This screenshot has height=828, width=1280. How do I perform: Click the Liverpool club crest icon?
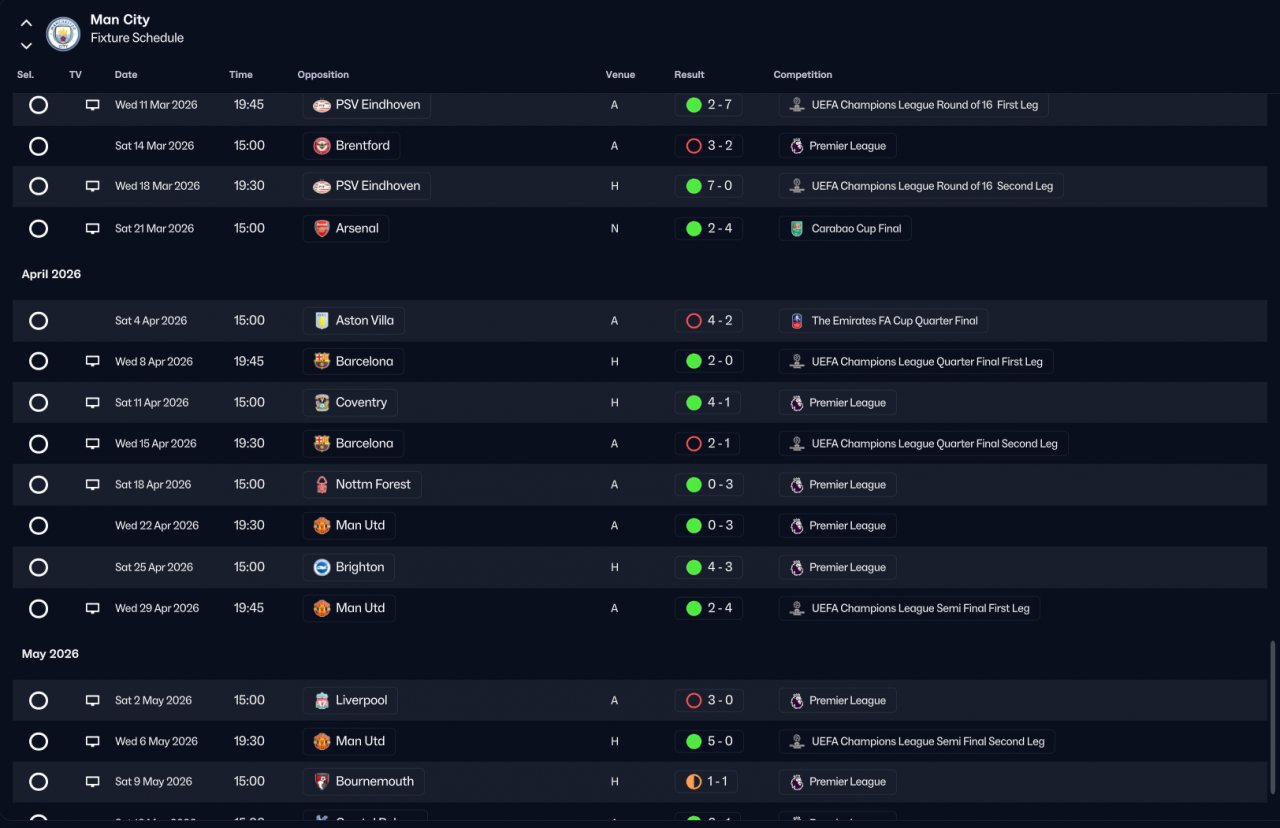click(322, 701)
